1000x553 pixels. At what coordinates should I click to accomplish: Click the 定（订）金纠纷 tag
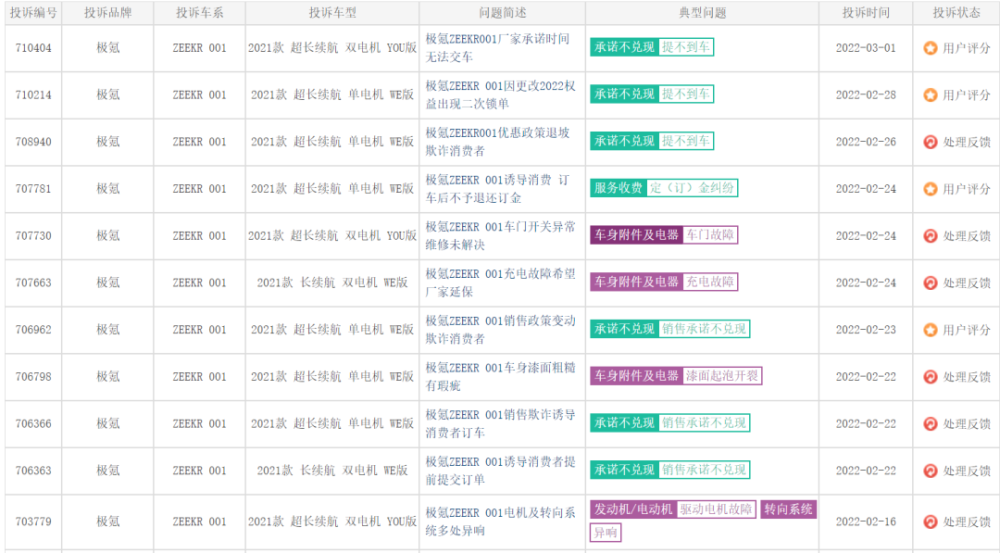(692, 188)
